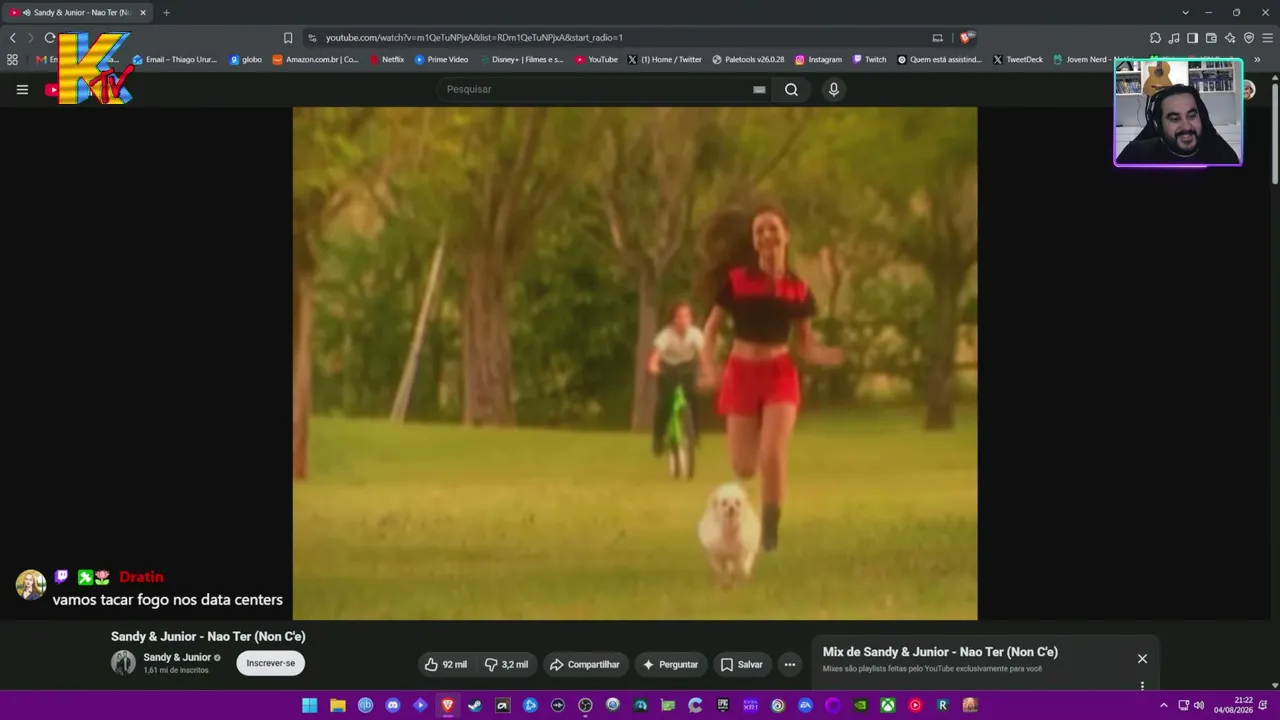Reload the page with the refresh icon
Viewport: 1280px width, 720px height.
[x=50, y=38]
